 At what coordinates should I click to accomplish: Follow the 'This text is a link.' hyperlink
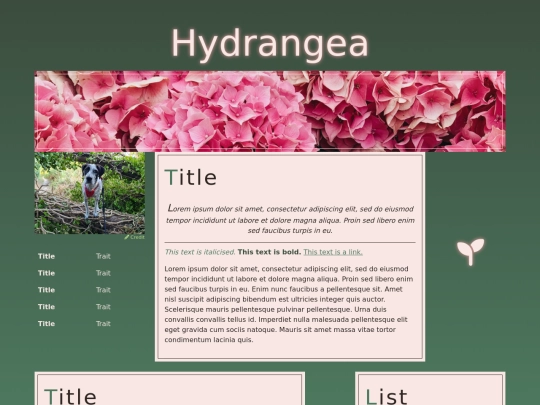pos(333,252)
